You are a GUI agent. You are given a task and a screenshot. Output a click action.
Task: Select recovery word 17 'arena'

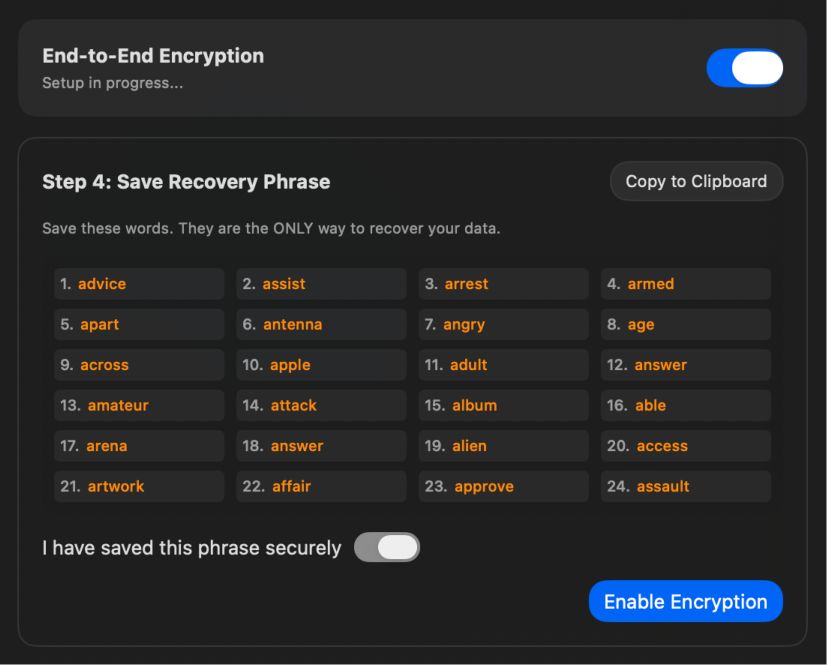point(138,445)
